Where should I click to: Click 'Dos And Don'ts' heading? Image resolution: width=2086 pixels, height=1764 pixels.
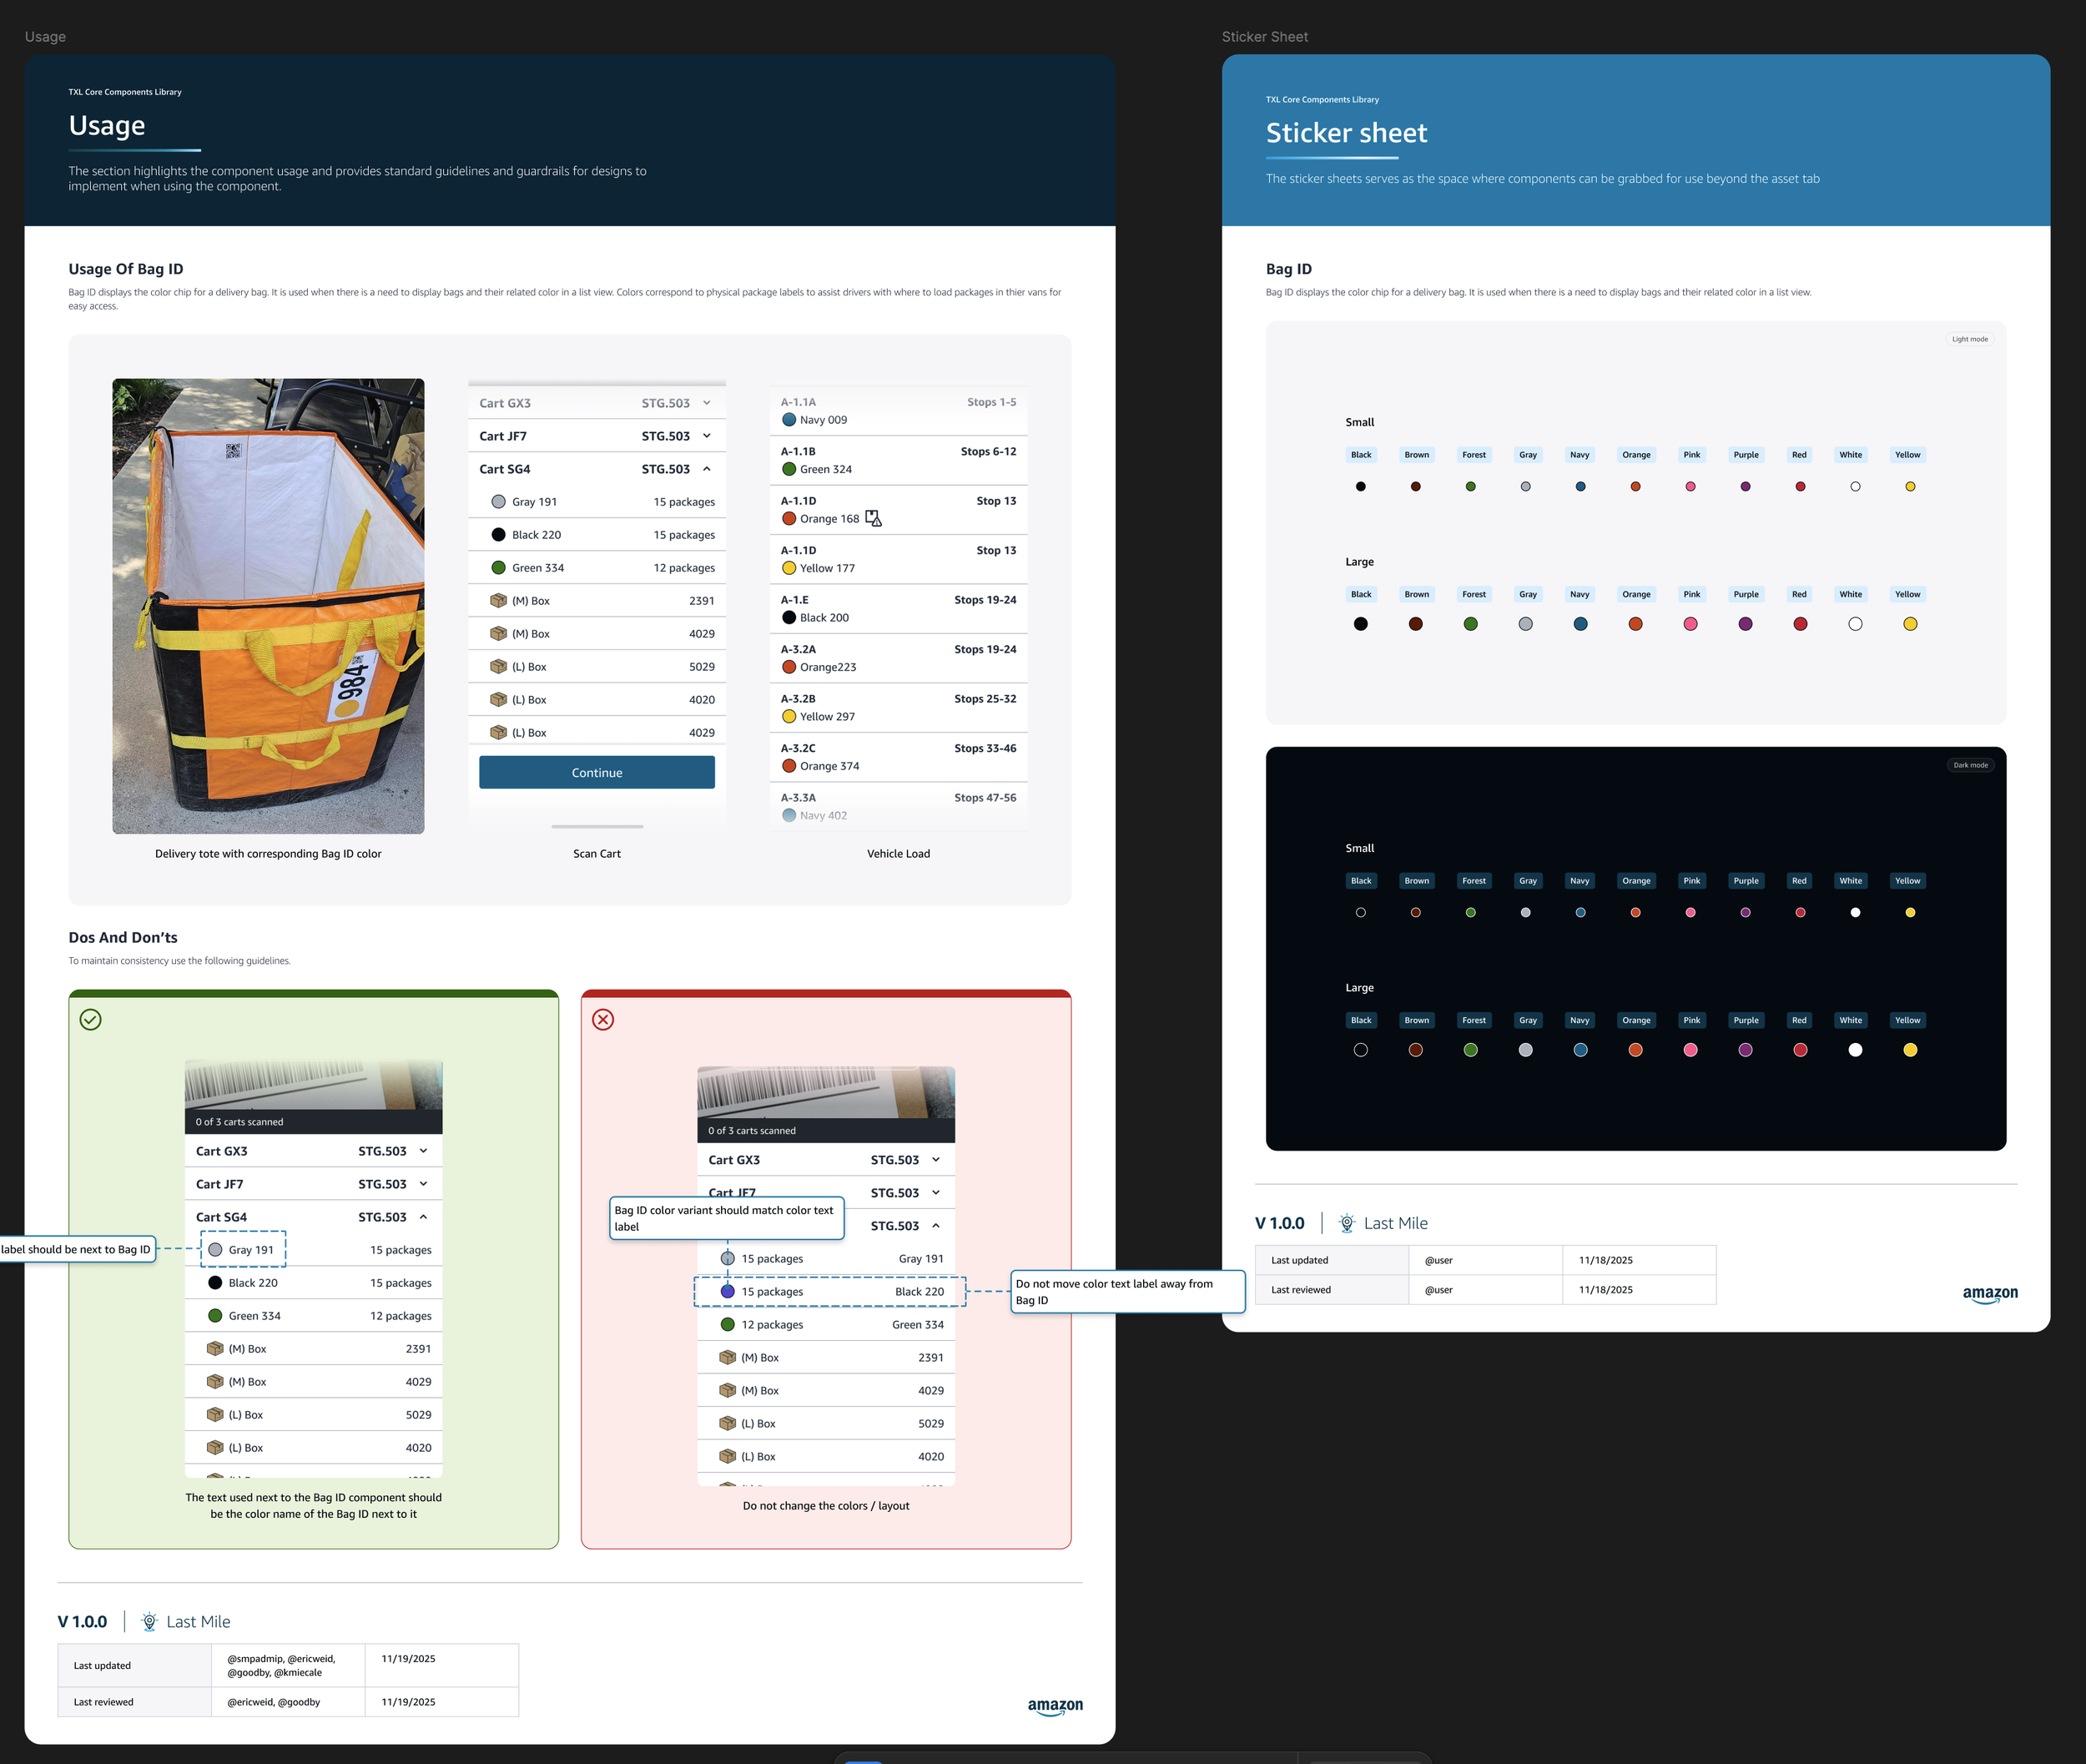click(123, 937)
